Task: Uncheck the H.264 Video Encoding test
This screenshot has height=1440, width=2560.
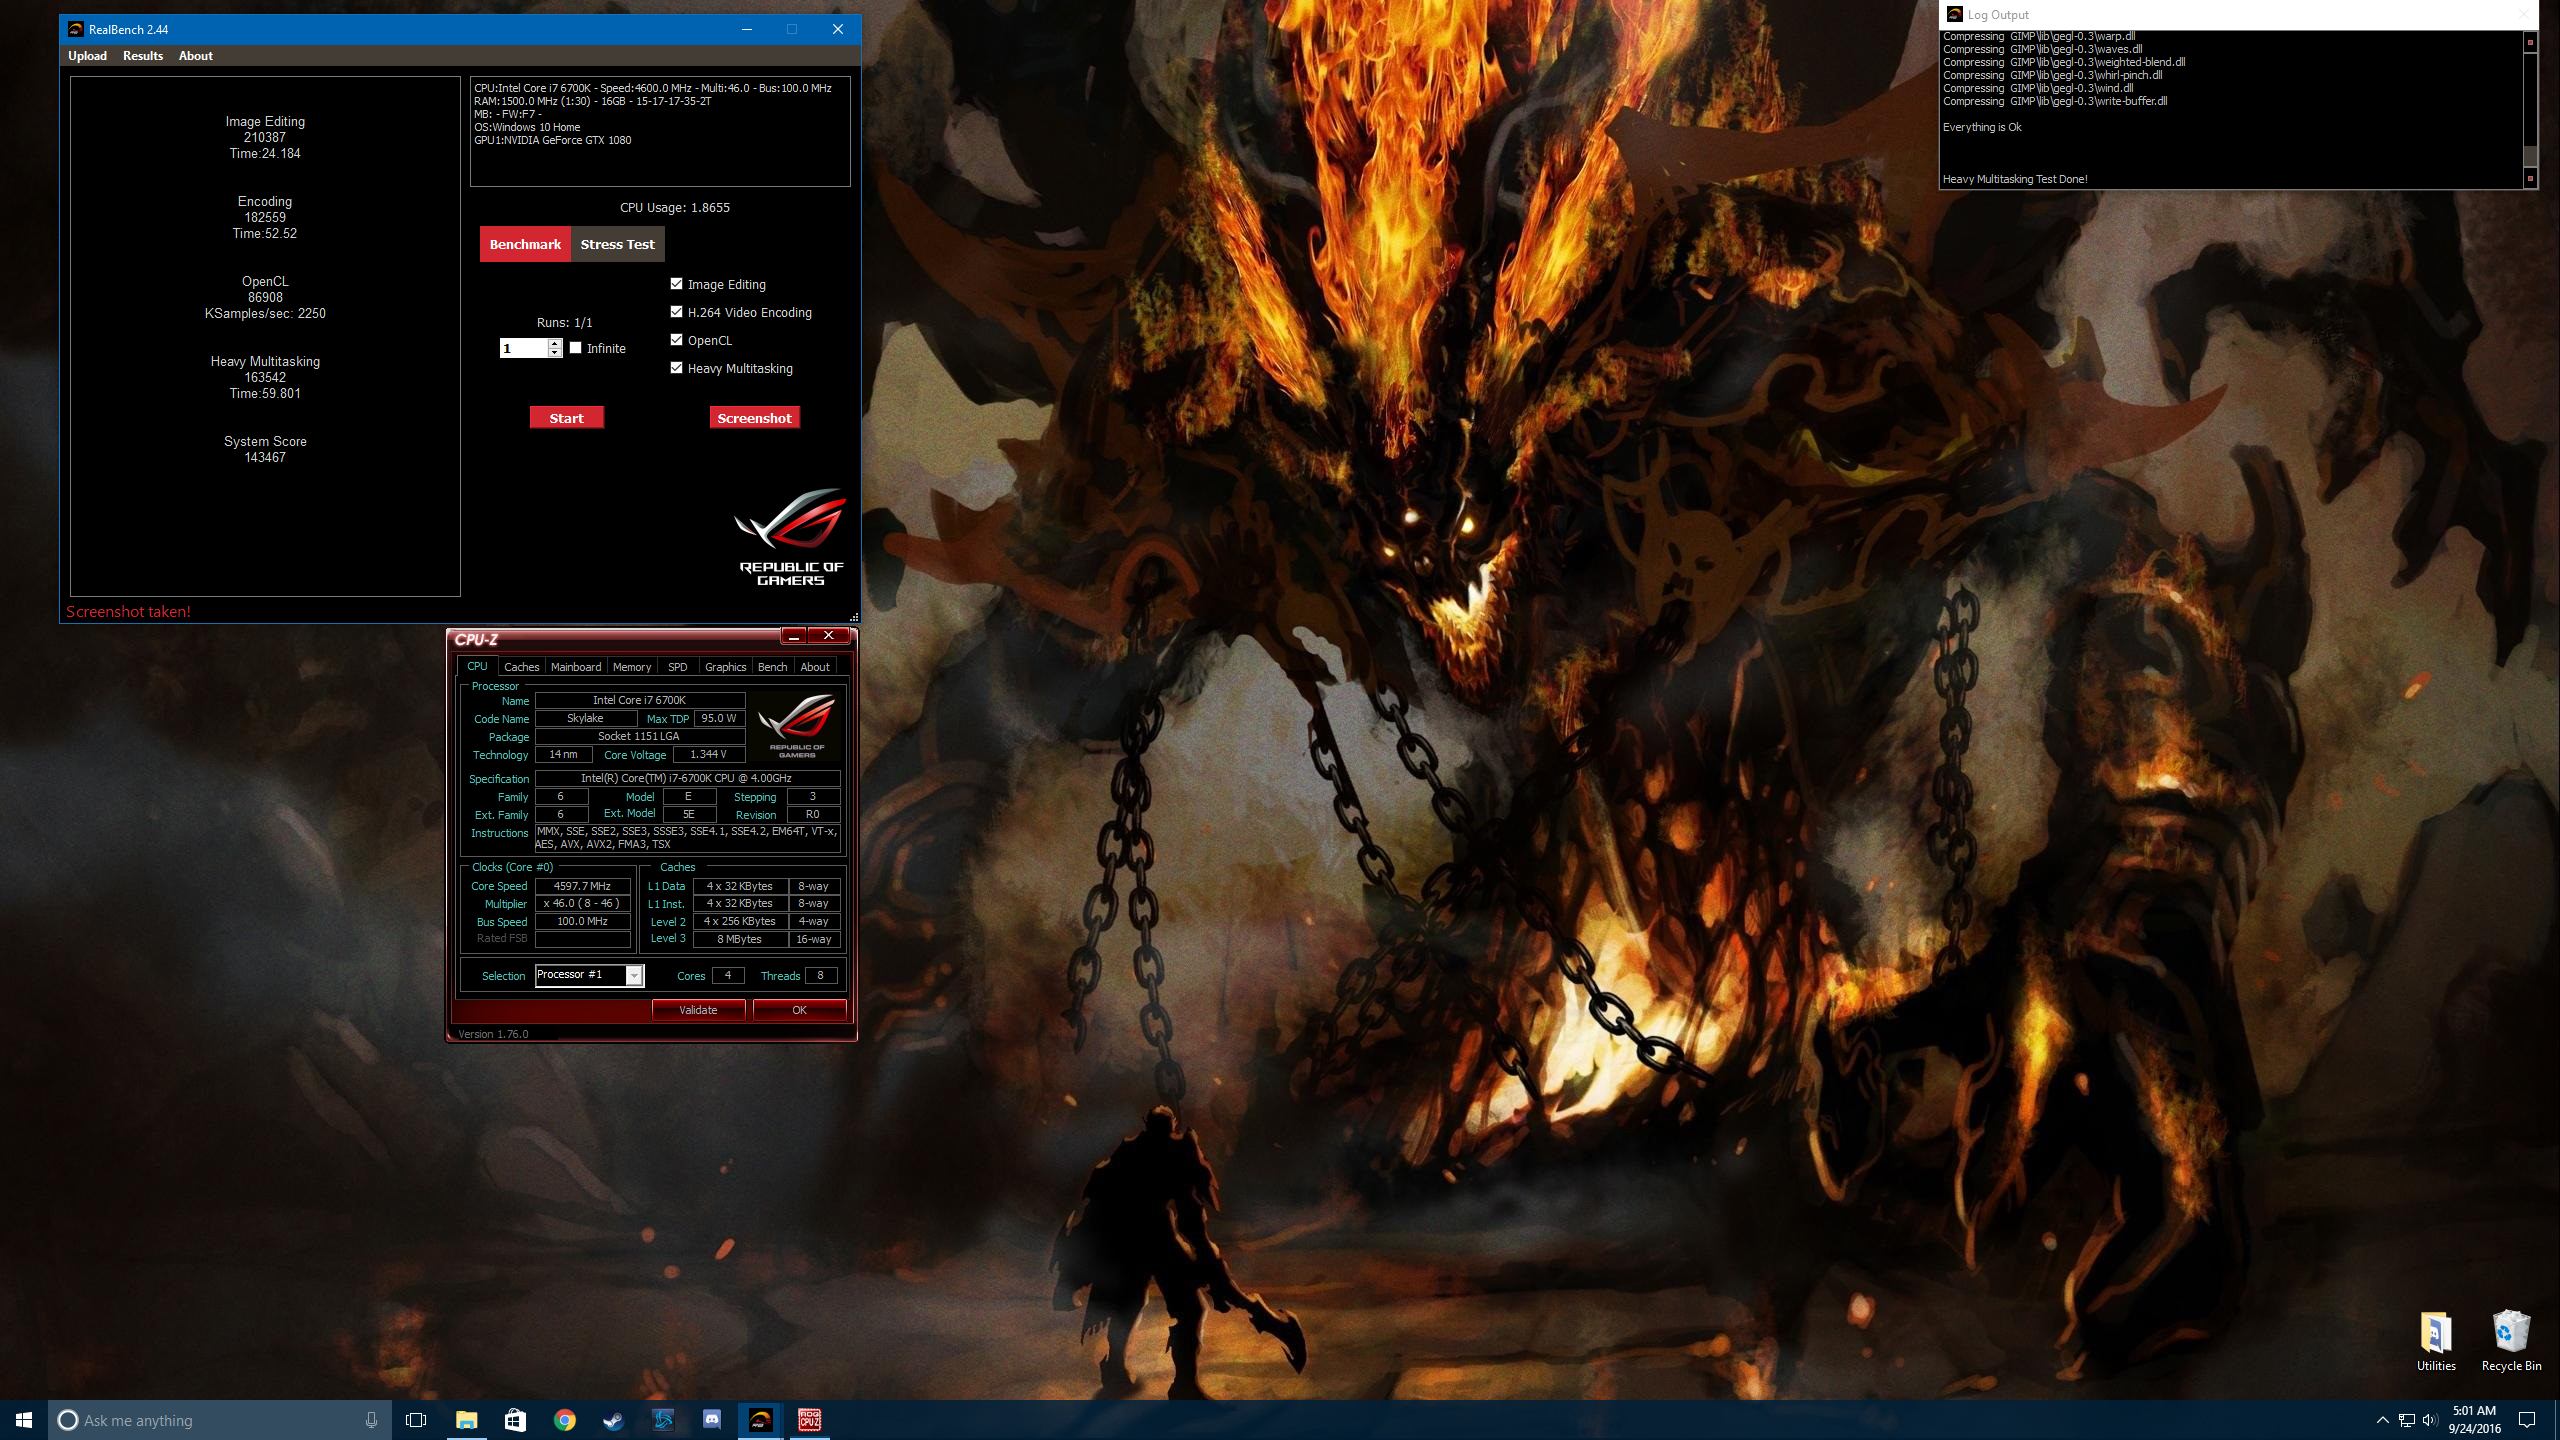Action: [677, 312]
